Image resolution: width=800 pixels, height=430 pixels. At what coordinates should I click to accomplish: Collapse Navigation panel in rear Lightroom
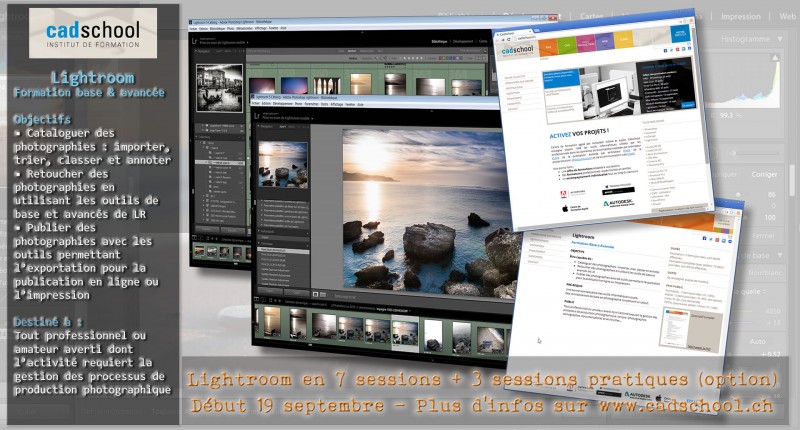(197, 51)
